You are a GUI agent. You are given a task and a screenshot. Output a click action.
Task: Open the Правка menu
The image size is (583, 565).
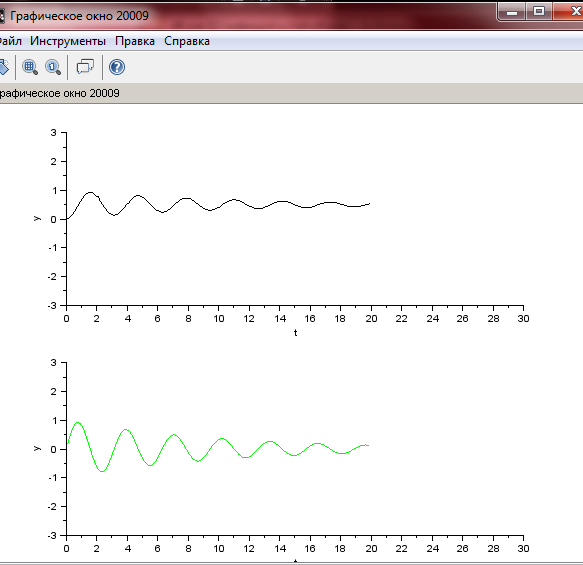[x=135, y=41]
